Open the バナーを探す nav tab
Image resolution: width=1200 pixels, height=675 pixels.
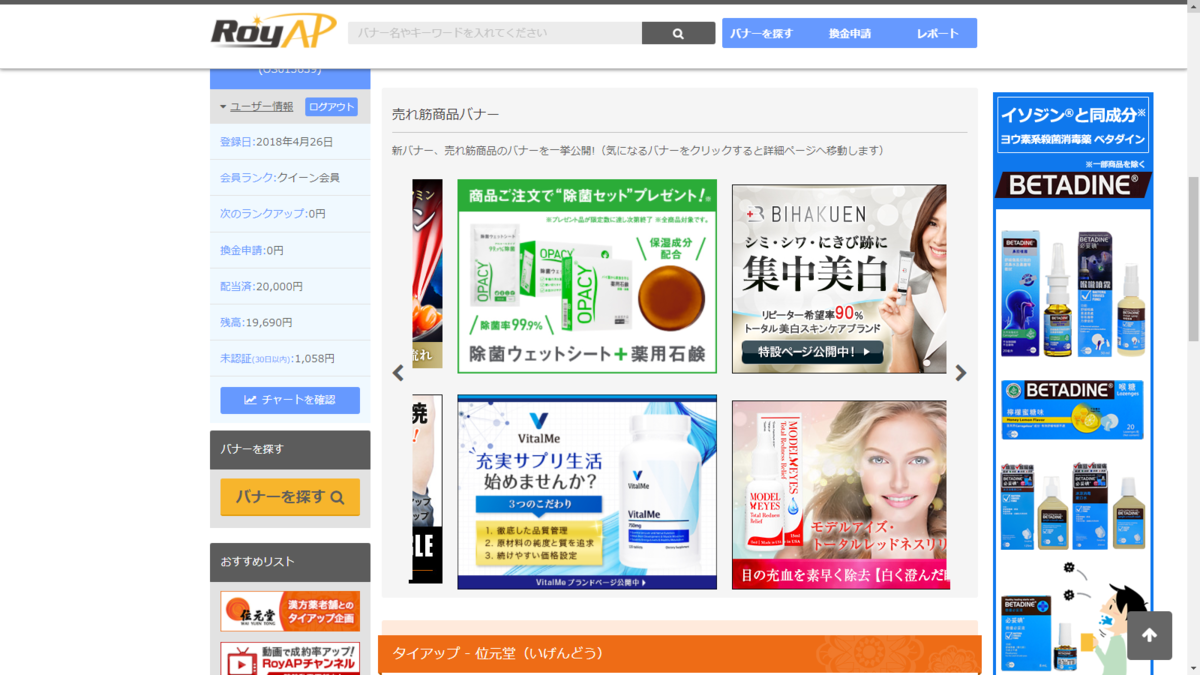[762, 33]
